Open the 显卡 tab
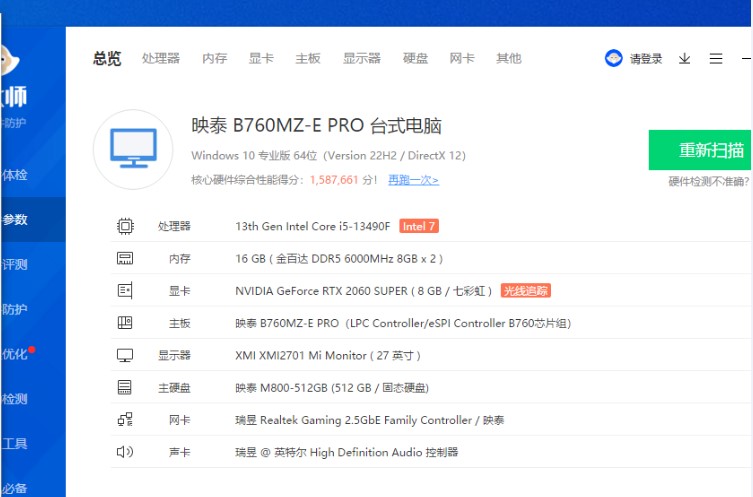Viewport: 753px width, 497px height. (x=261, y=59)
